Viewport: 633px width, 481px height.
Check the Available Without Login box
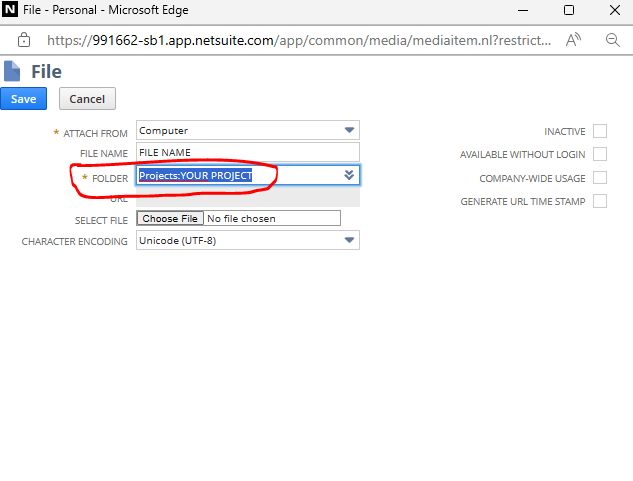tap(600, 154)
